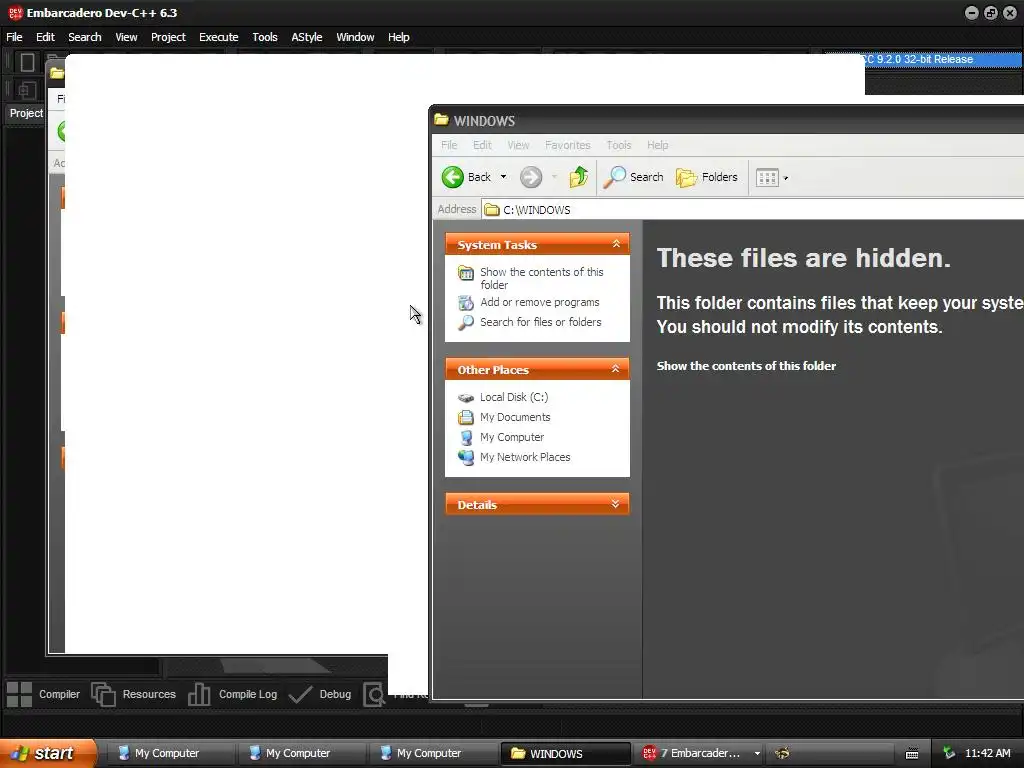1024x768 pixels.
Task: Open the View menu in Dev-C++
Action: click(126, 37)
